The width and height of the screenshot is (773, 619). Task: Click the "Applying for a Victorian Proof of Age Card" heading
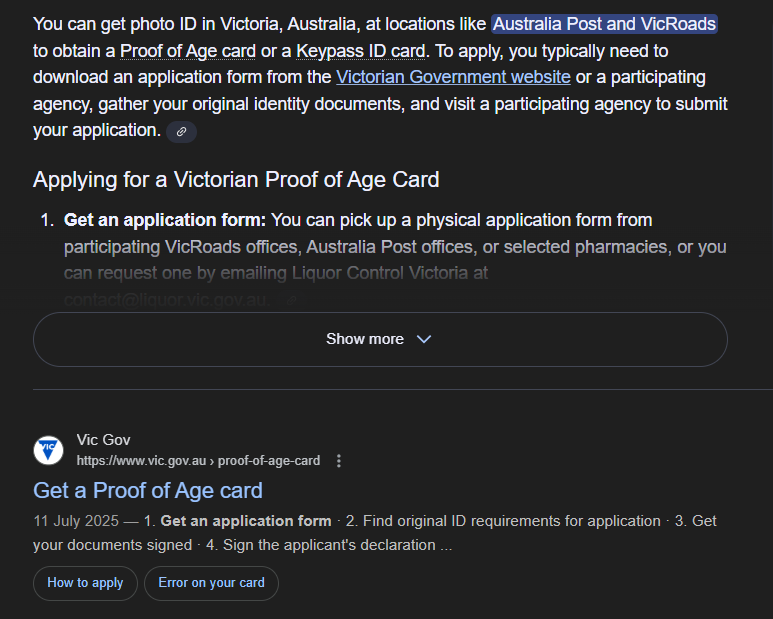coord(236,180)
